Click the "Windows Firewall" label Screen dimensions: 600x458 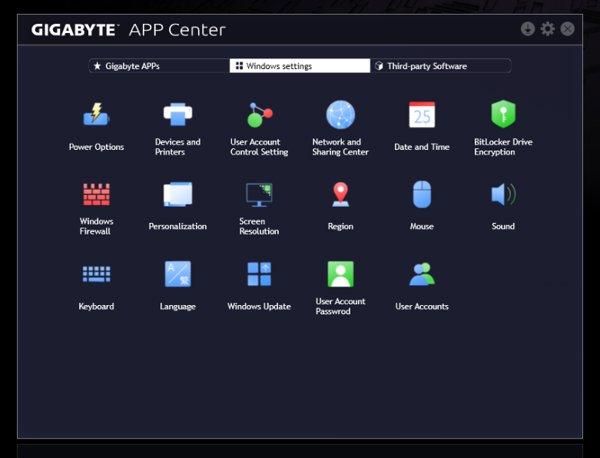pos(96,226)
